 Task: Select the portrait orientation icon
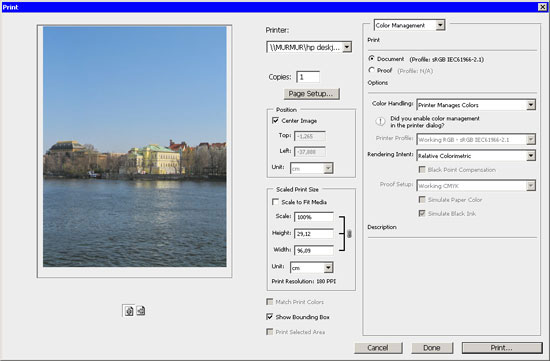[129, 311]
